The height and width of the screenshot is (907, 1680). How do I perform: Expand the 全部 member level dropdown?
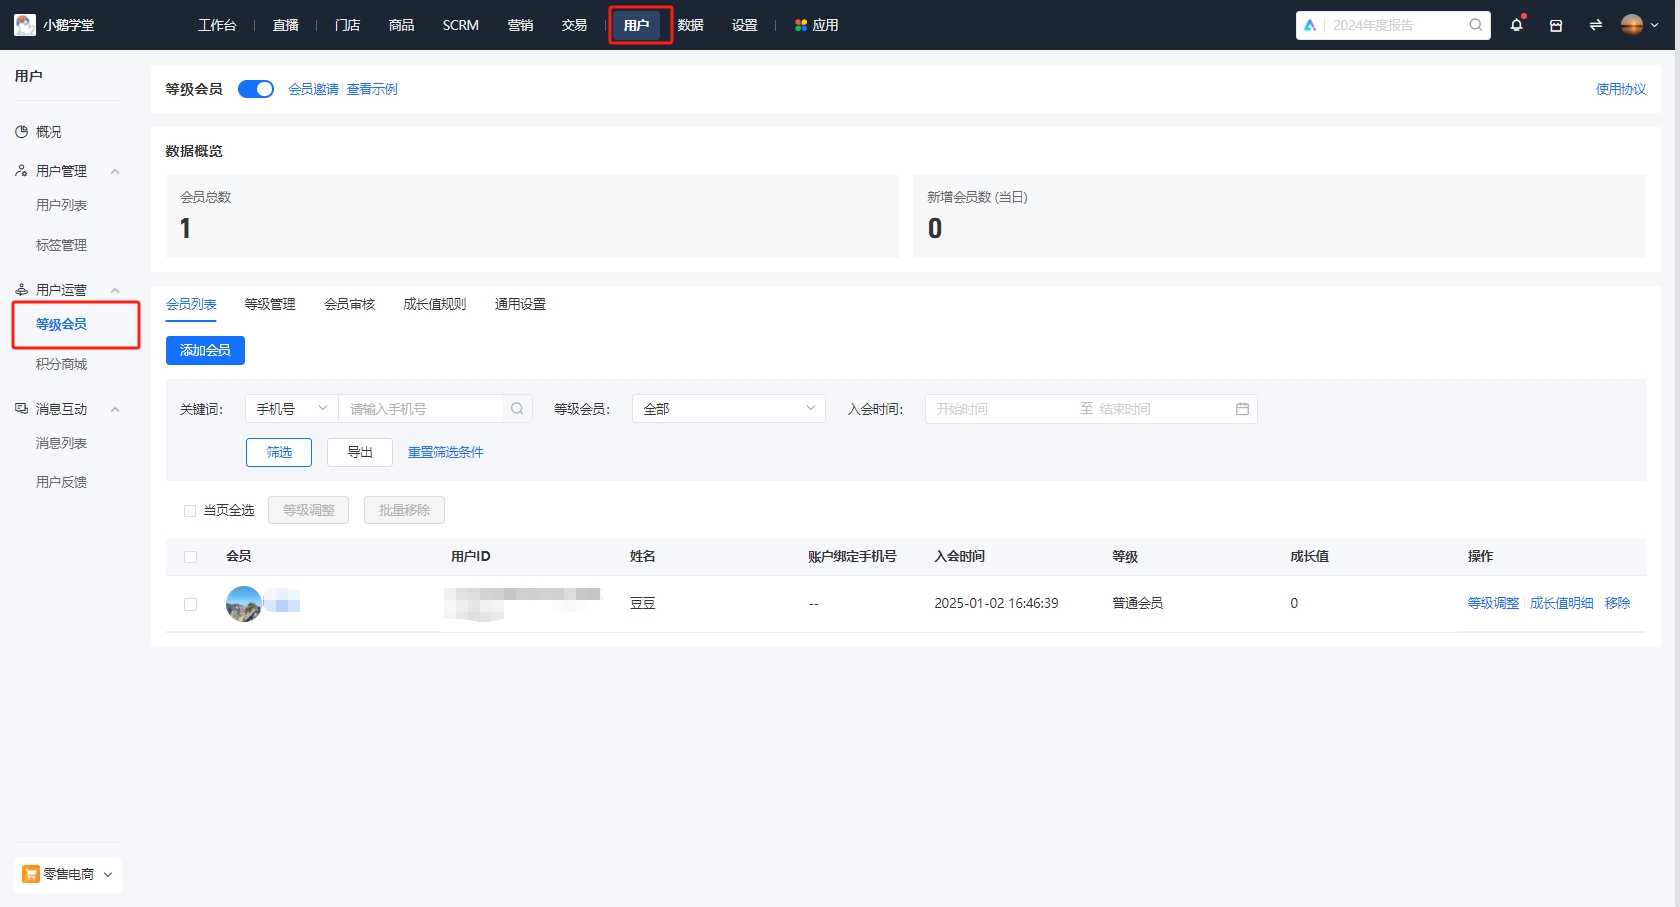pos(728,408)
